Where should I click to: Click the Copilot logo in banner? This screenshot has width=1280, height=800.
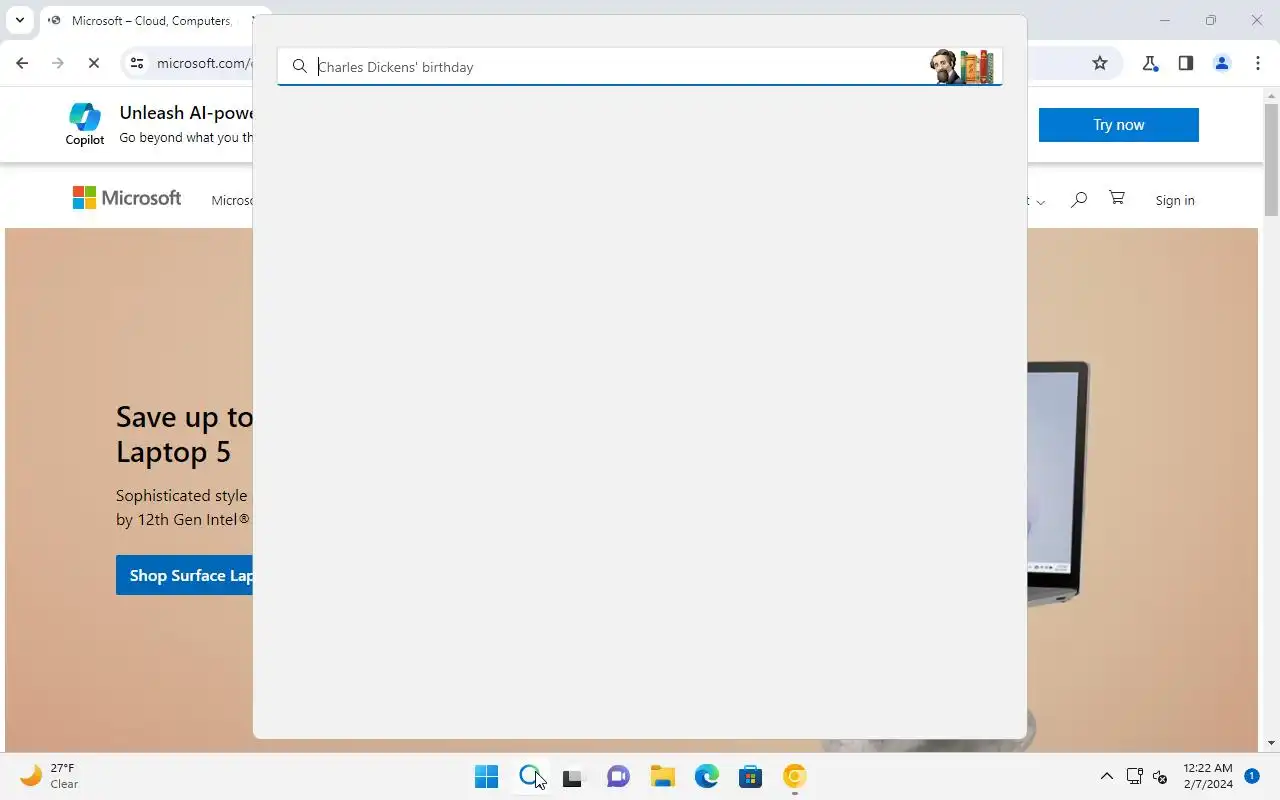tap(85, 124)
